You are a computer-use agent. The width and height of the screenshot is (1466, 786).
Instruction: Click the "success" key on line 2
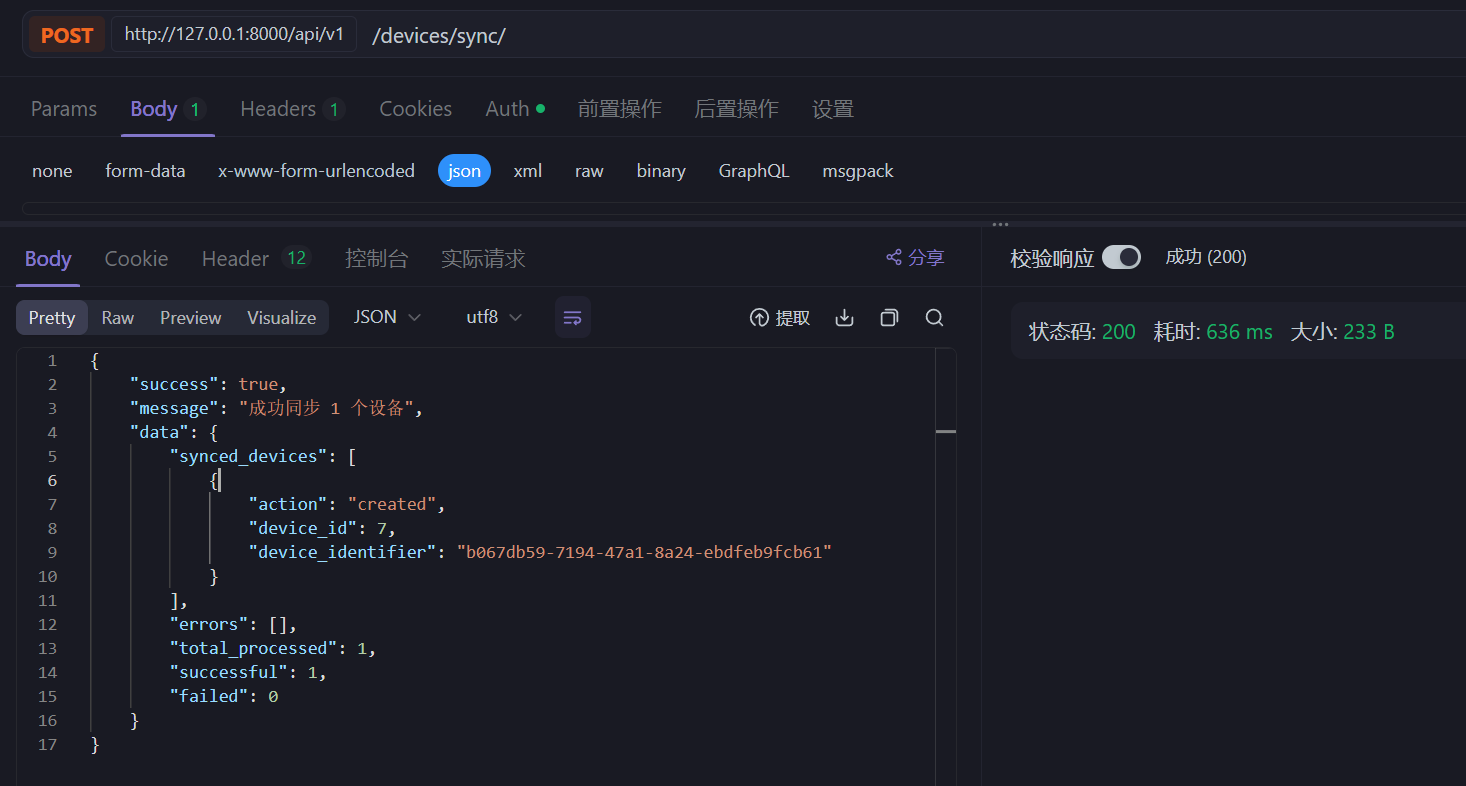(x=175, y=384)
